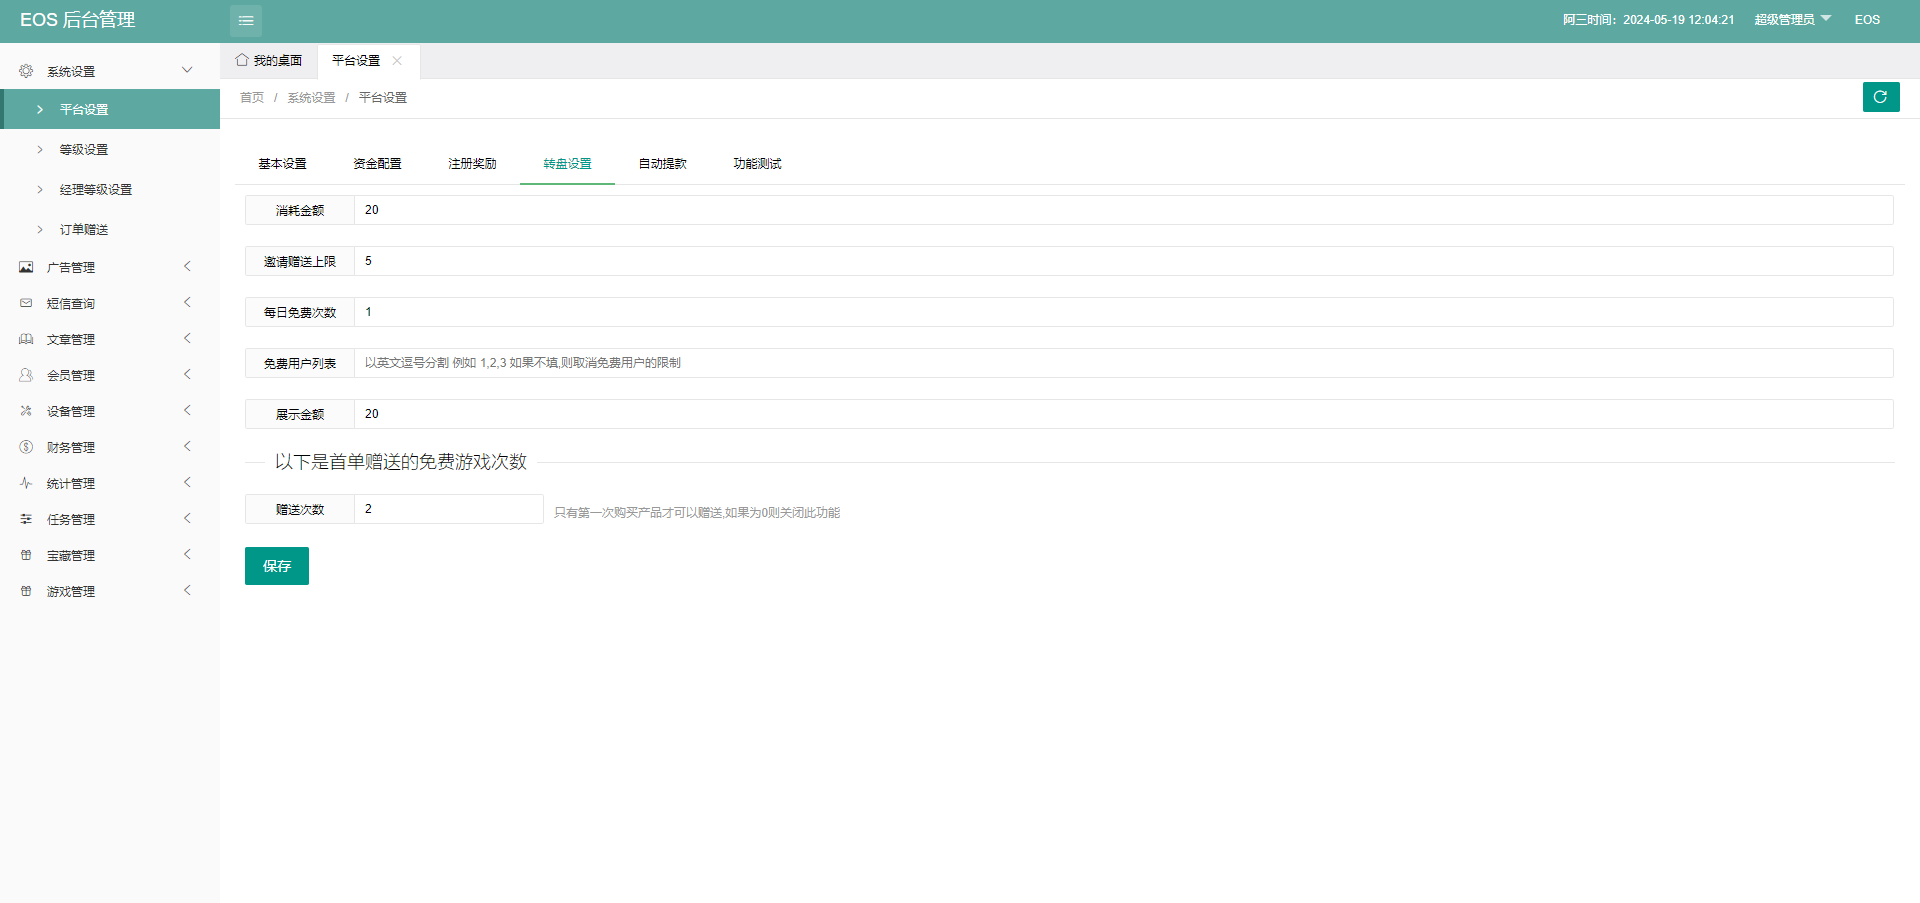The height and width of the screenshot is (903, 1920).
Task: Click the green refresh icon button
Action: (x=1880, y=97)
